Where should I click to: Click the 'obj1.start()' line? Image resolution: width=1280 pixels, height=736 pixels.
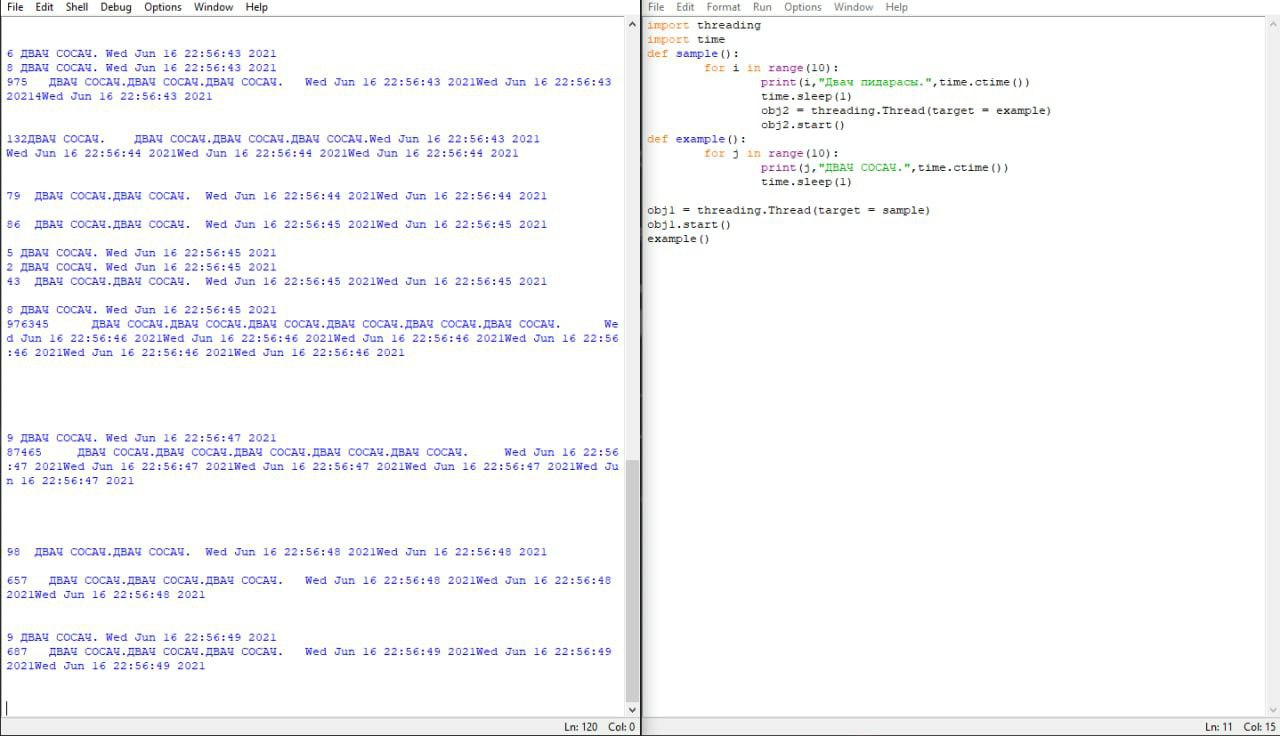tap(689, 224)
